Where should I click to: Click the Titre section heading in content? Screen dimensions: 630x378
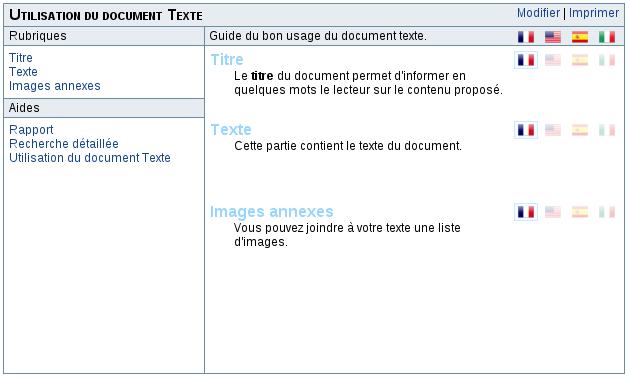coord(227,60)
